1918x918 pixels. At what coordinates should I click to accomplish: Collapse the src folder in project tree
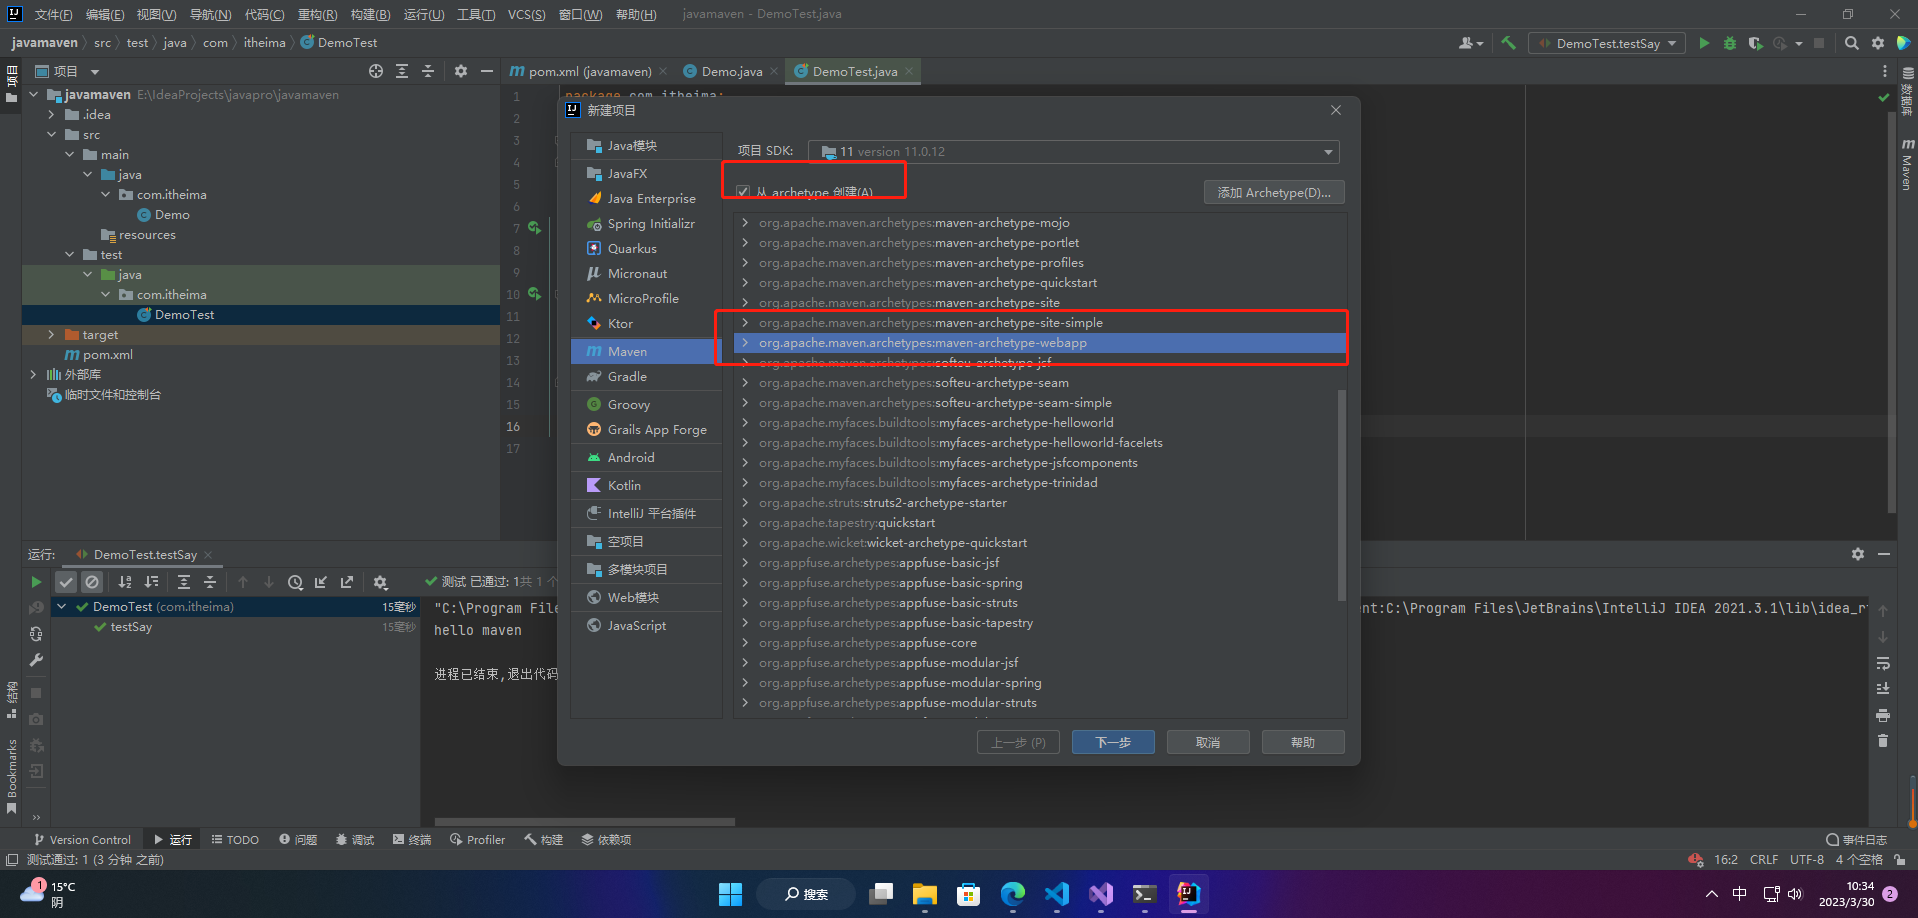(x=51, y=135)
